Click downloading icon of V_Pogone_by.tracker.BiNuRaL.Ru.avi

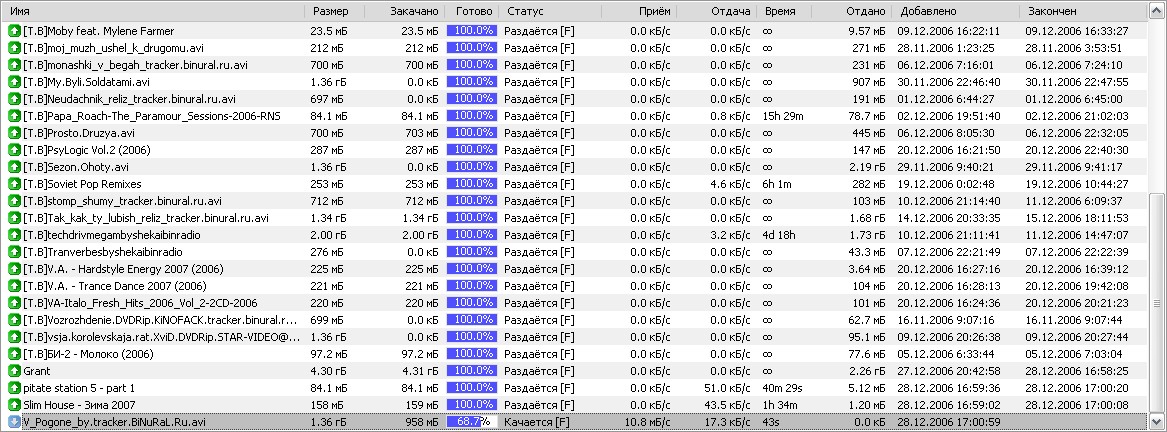tap(14, 422)
